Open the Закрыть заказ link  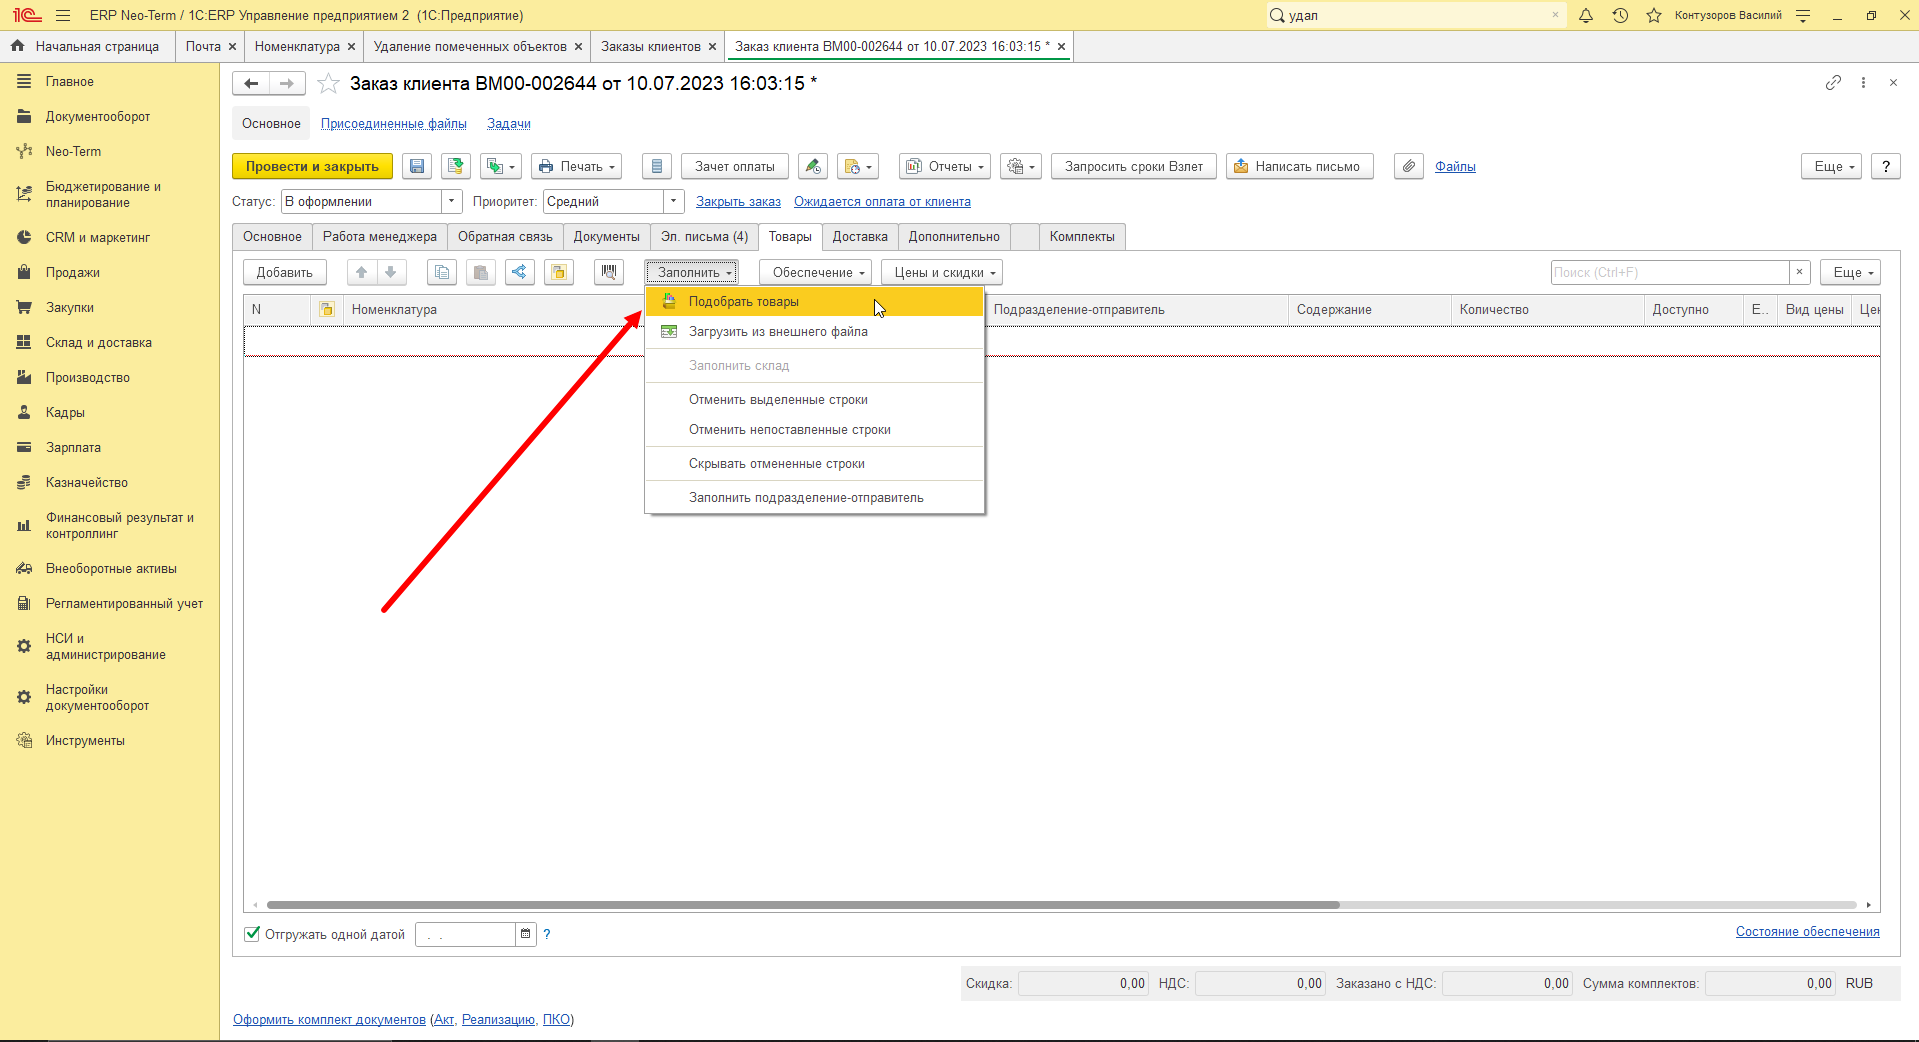point(738,202)
